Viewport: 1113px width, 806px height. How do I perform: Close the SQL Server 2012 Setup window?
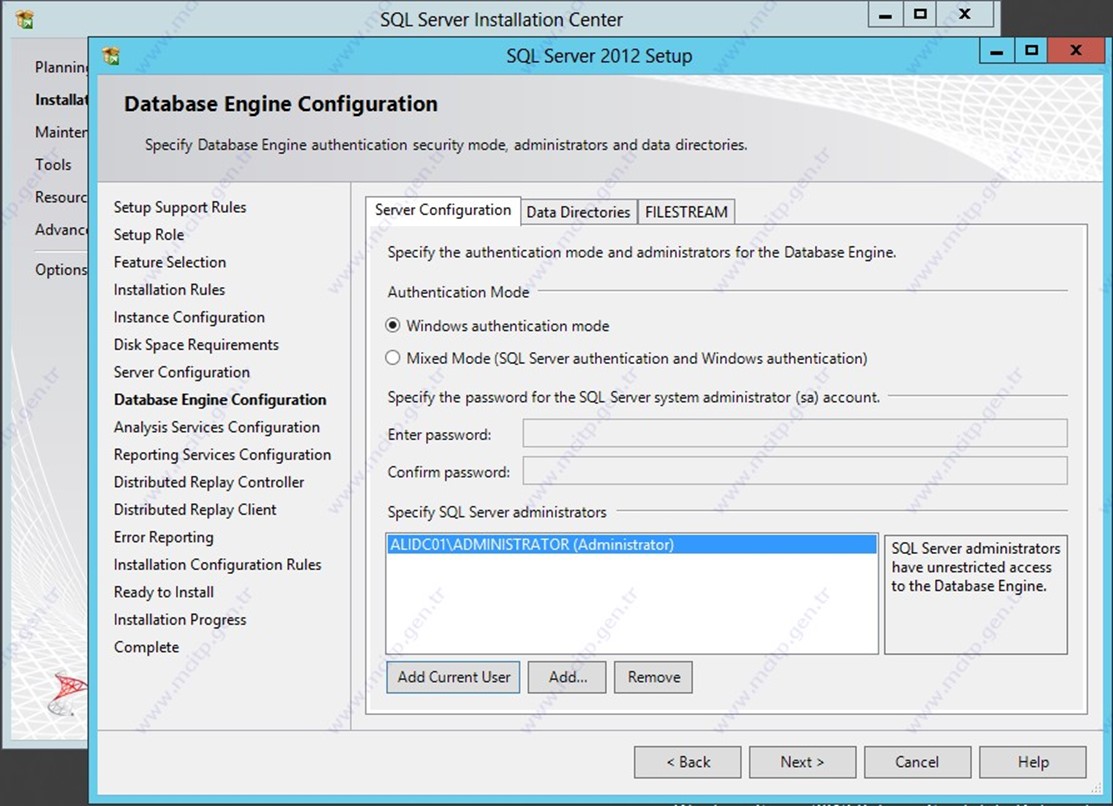pos(1076,50)
